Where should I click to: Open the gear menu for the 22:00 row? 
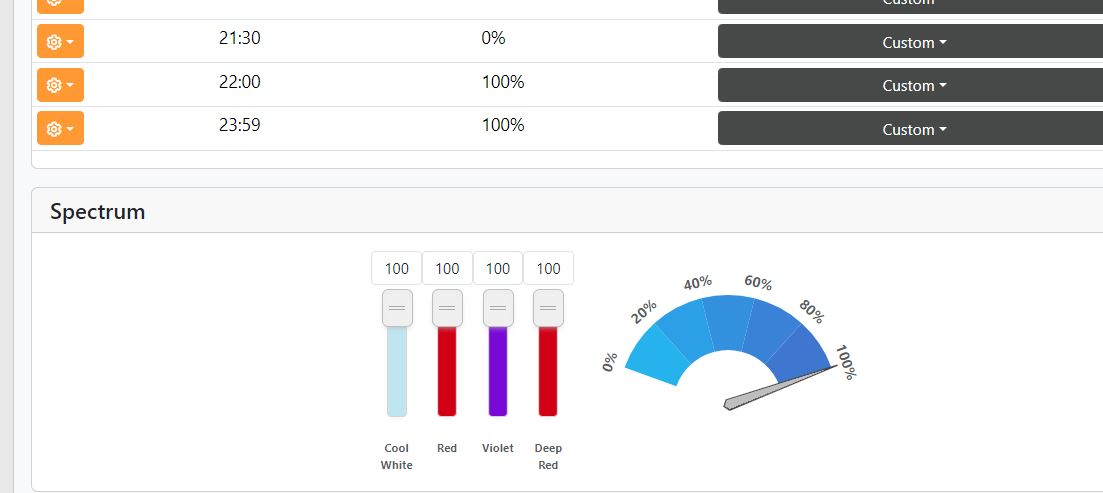point(60,85)
